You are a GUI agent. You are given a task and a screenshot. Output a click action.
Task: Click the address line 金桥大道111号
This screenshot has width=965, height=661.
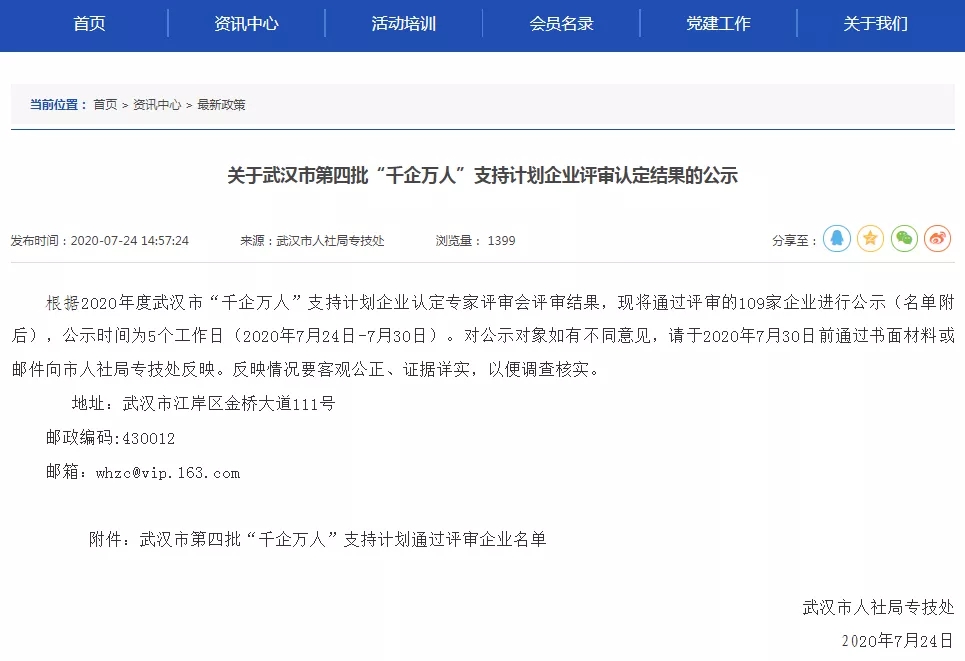click(x=228, y=404)
